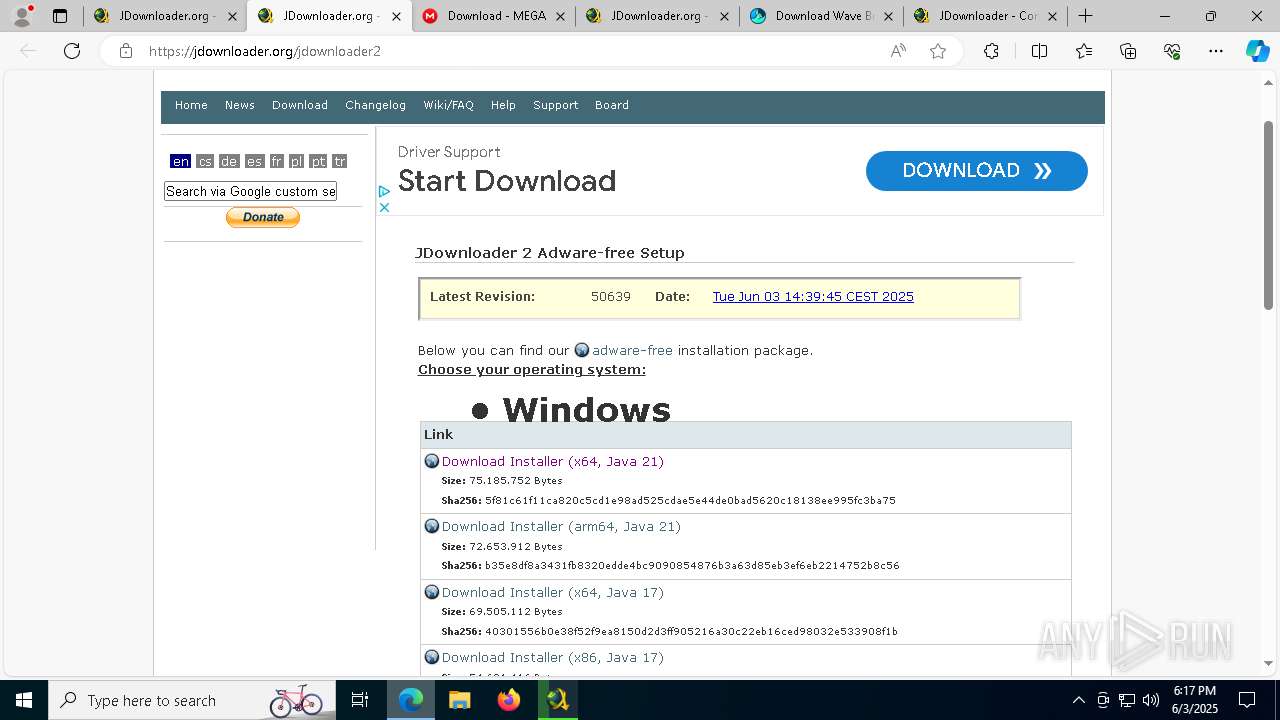
Task: Focus the Google custom search field
Action: click(250, 191)
